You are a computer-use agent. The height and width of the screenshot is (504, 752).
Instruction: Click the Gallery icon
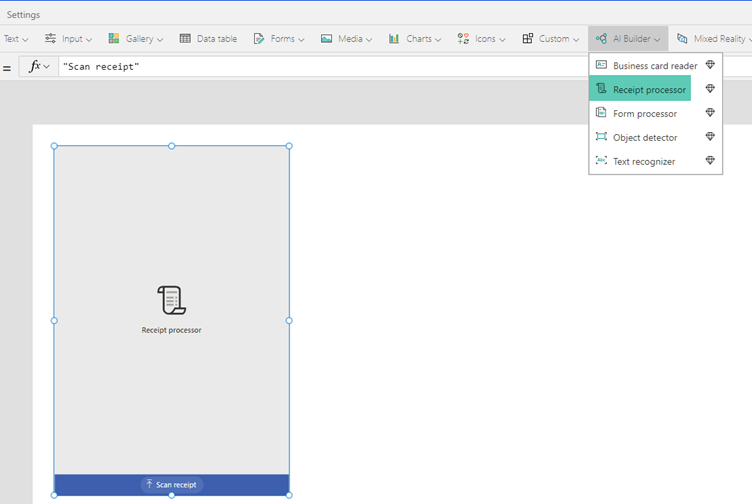(114, 38)
